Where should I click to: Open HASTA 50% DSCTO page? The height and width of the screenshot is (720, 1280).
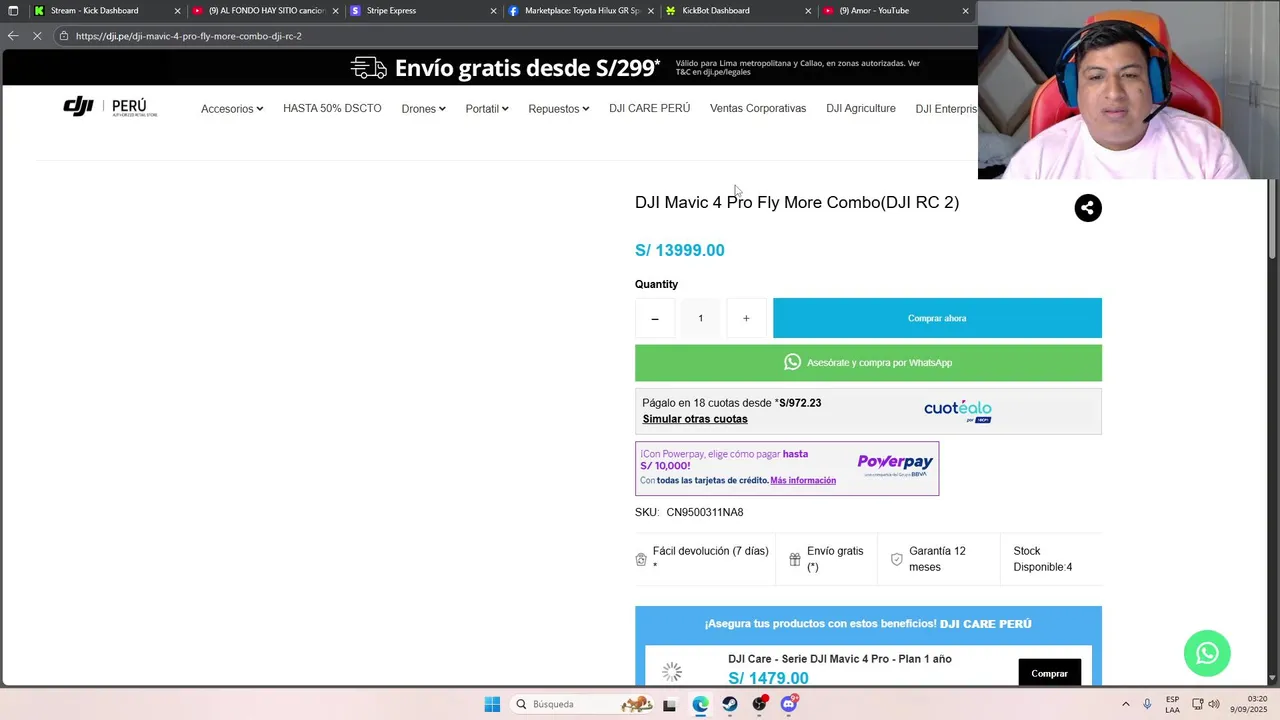point(332,108)
